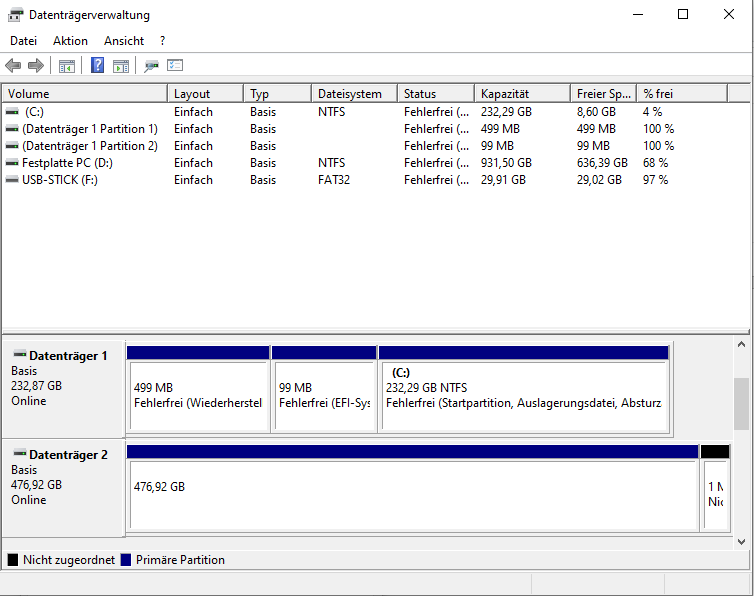Screen dimensions: 754x596
Task: Click the 8,60 GB free space cell
Action: click(596, 112)
